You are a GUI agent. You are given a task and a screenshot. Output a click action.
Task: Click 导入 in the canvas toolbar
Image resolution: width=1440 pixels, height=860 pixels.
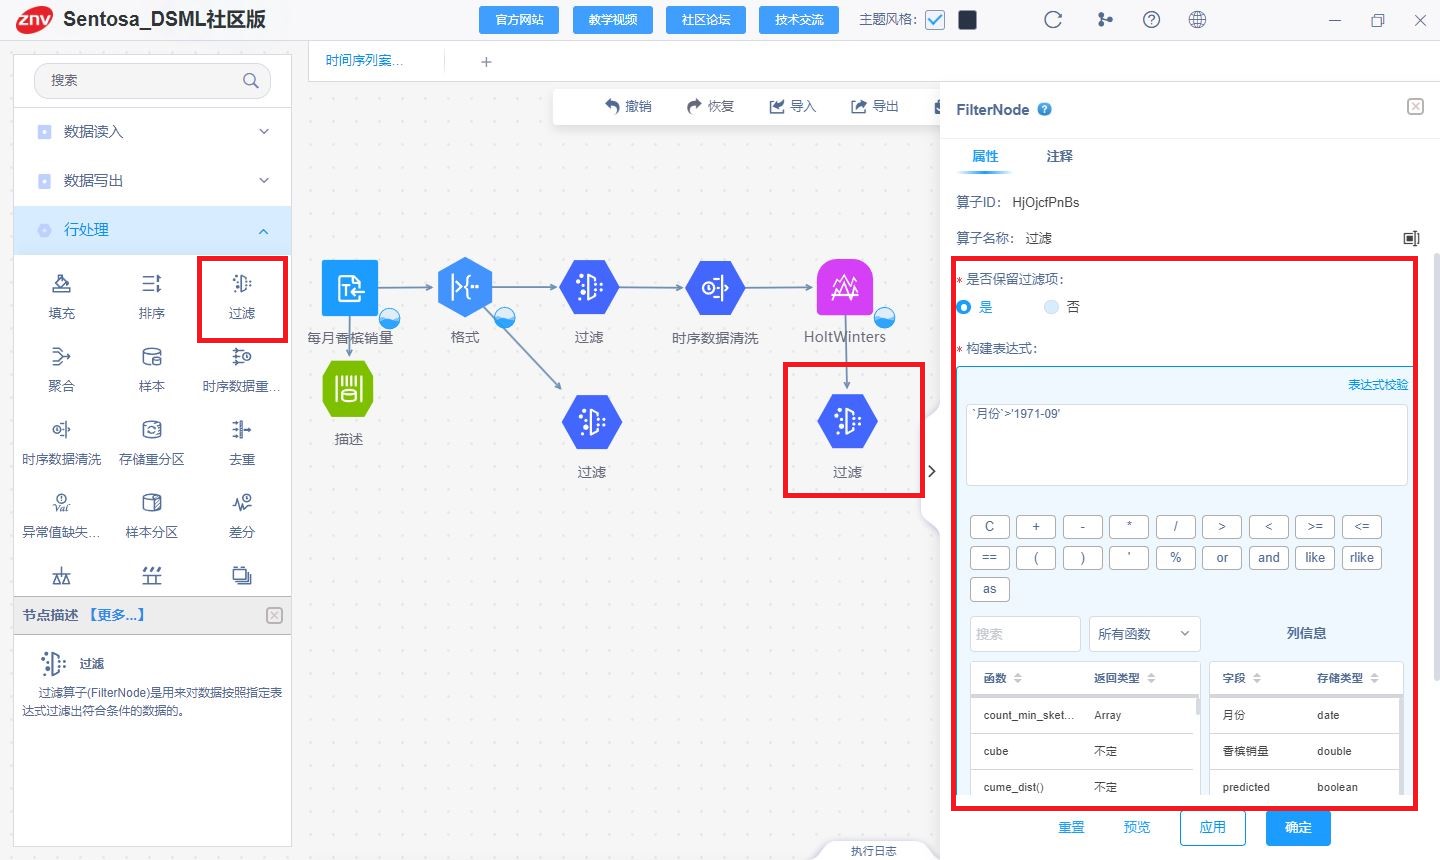click(x=792, y=106)
